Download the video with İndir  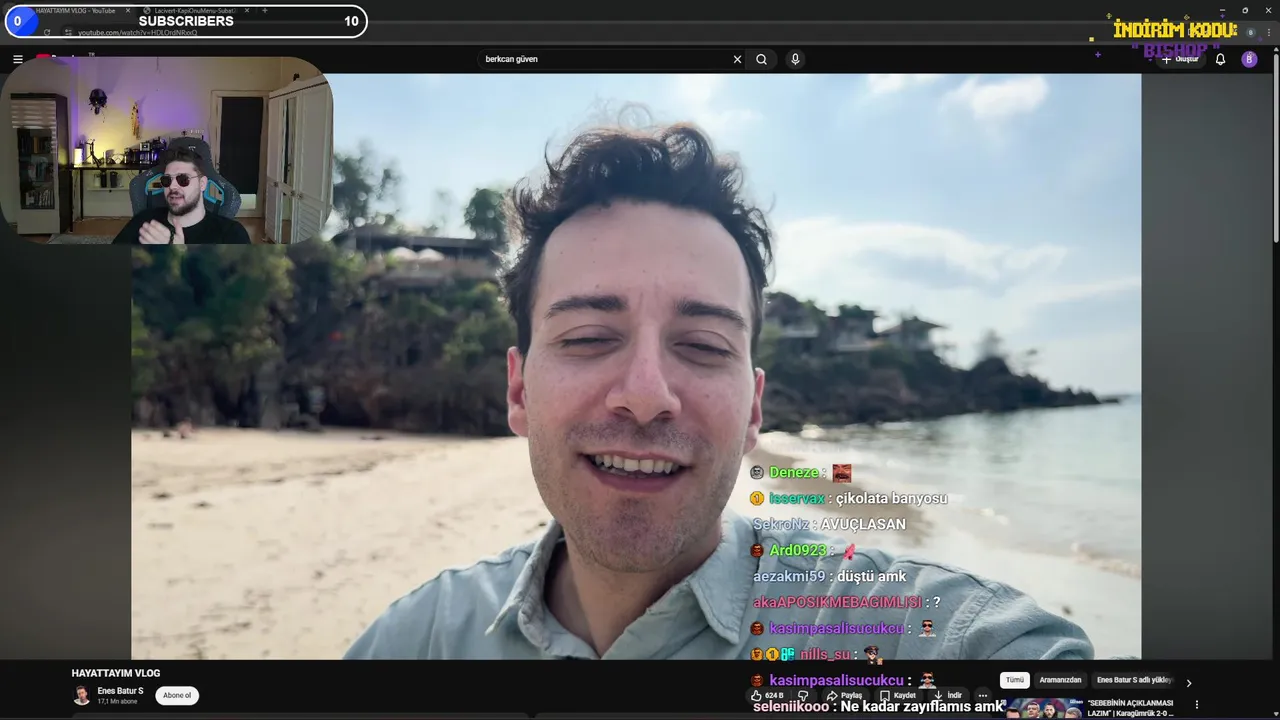pos(947,695)
